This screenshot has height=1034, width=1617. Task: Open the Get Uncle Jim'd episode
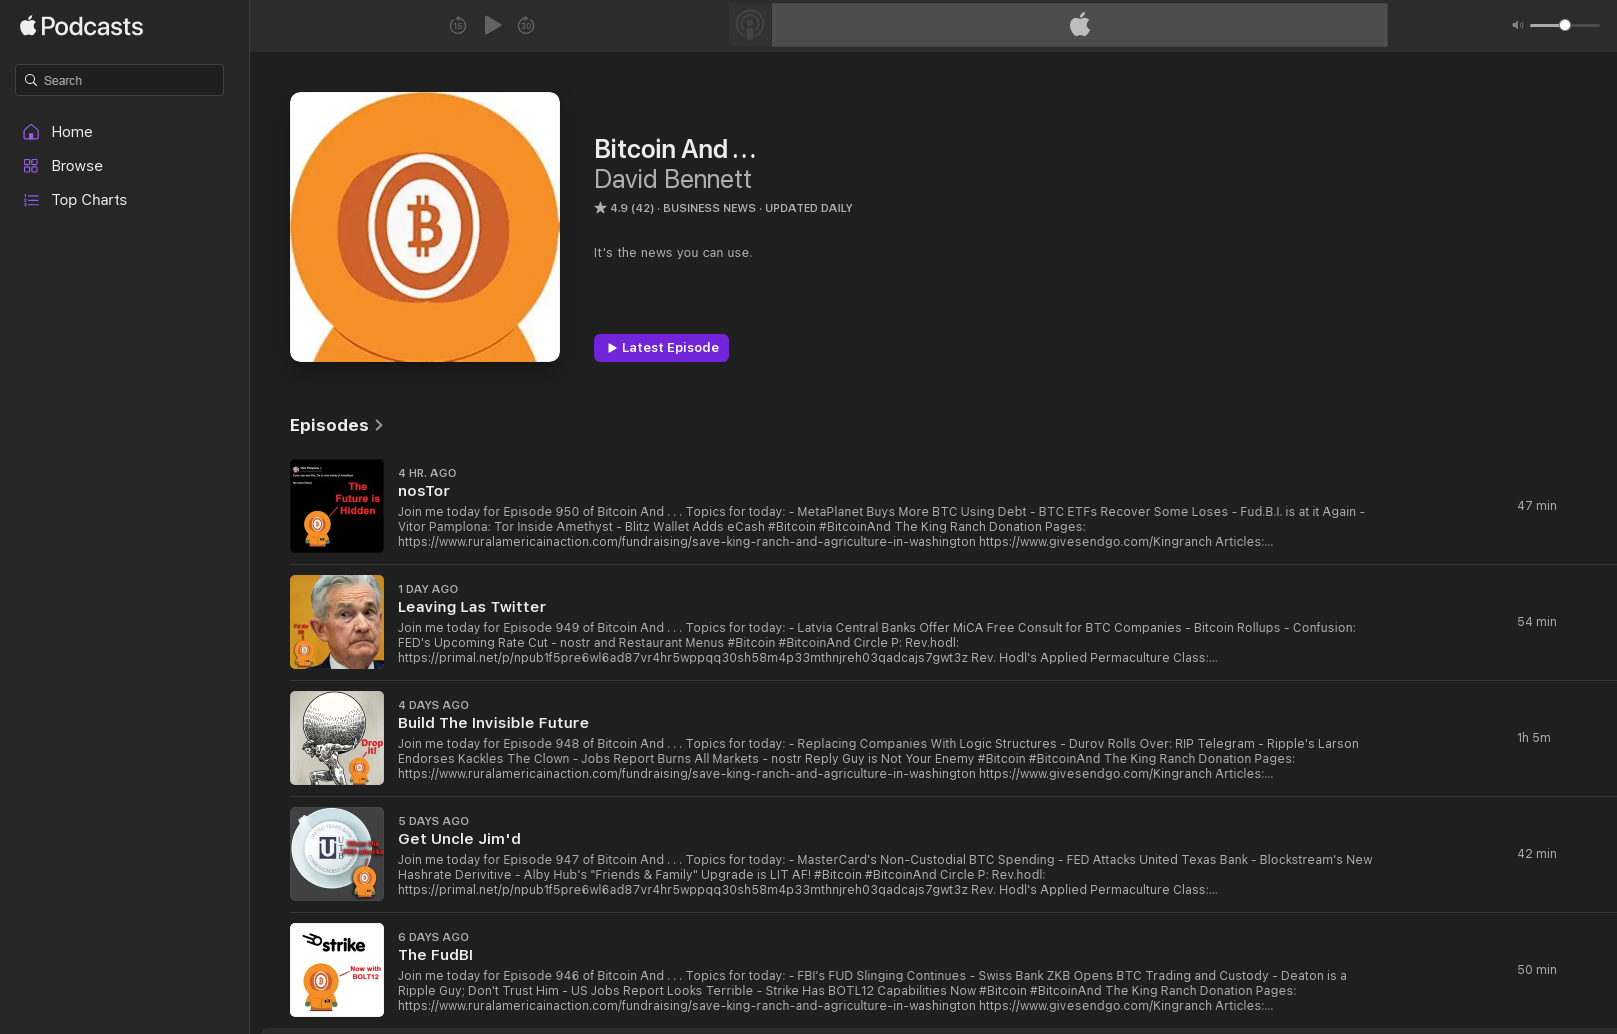click(459, 839)
